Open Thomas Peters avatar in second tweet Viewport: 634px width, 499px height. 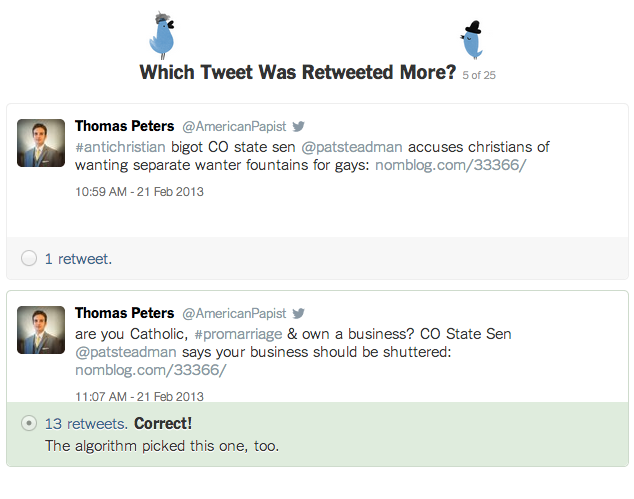(41, 330)
